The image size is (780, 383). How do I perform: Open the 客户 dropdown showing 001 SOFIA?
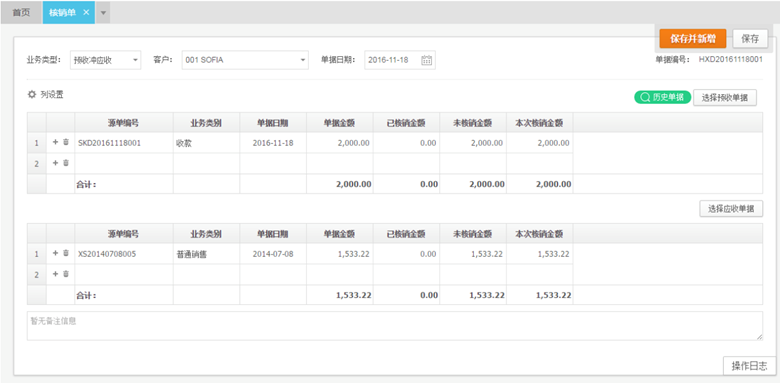(245, 60)
